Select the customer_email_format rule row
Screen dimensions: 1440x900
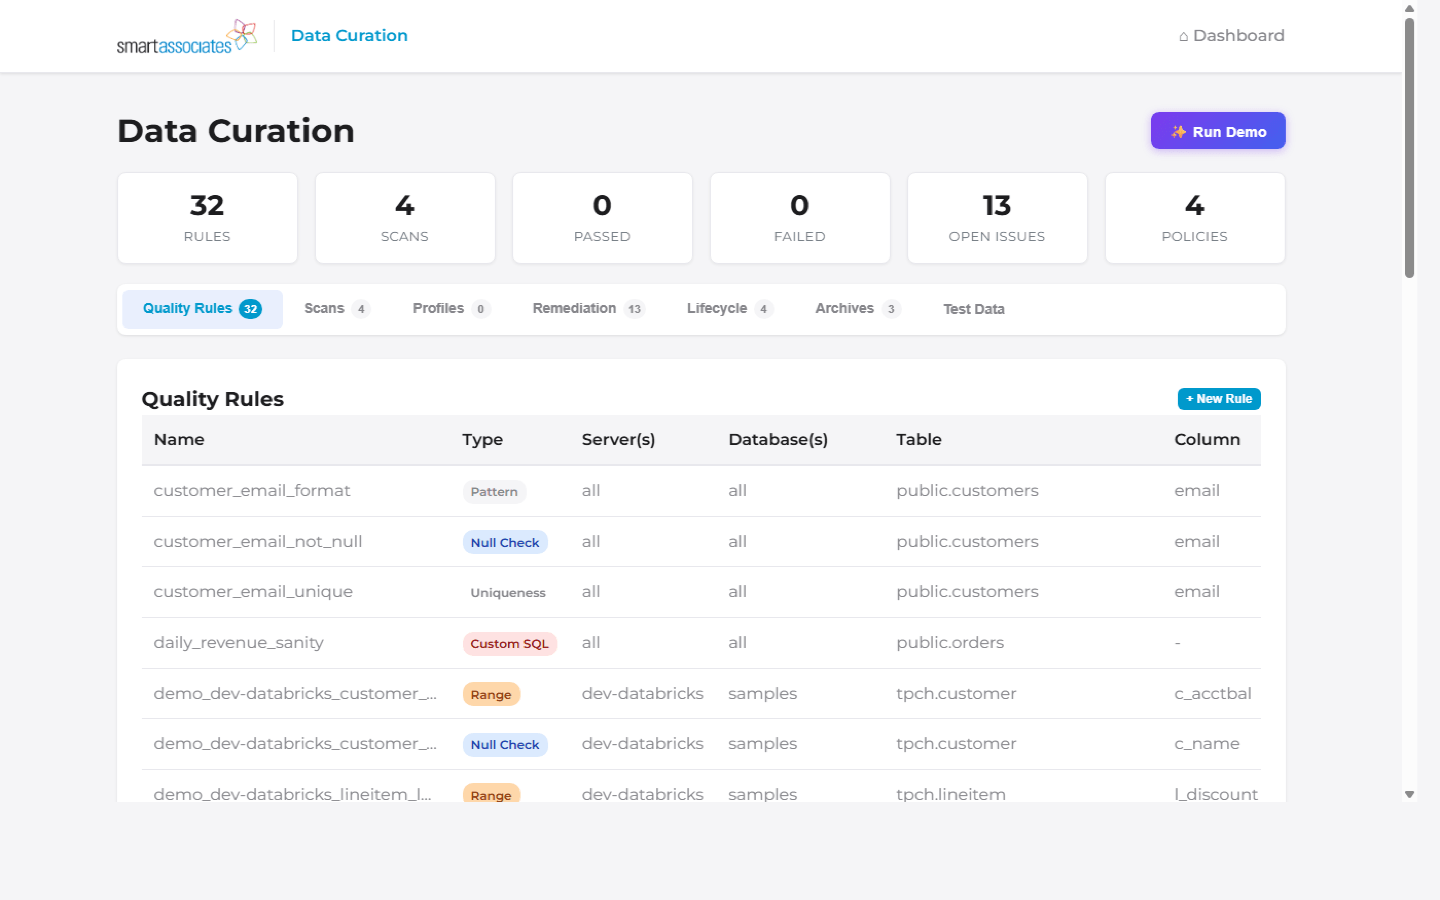[x=252, y=490]
